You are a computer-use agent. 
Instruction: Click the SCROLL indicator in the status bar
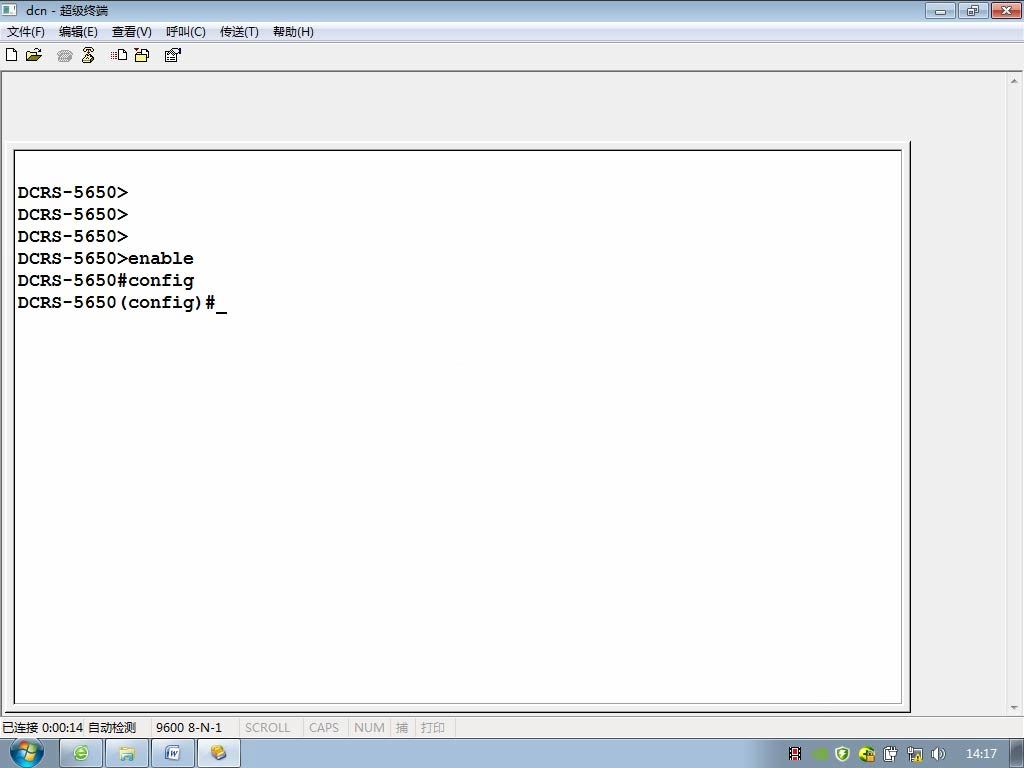coord(267,728)
